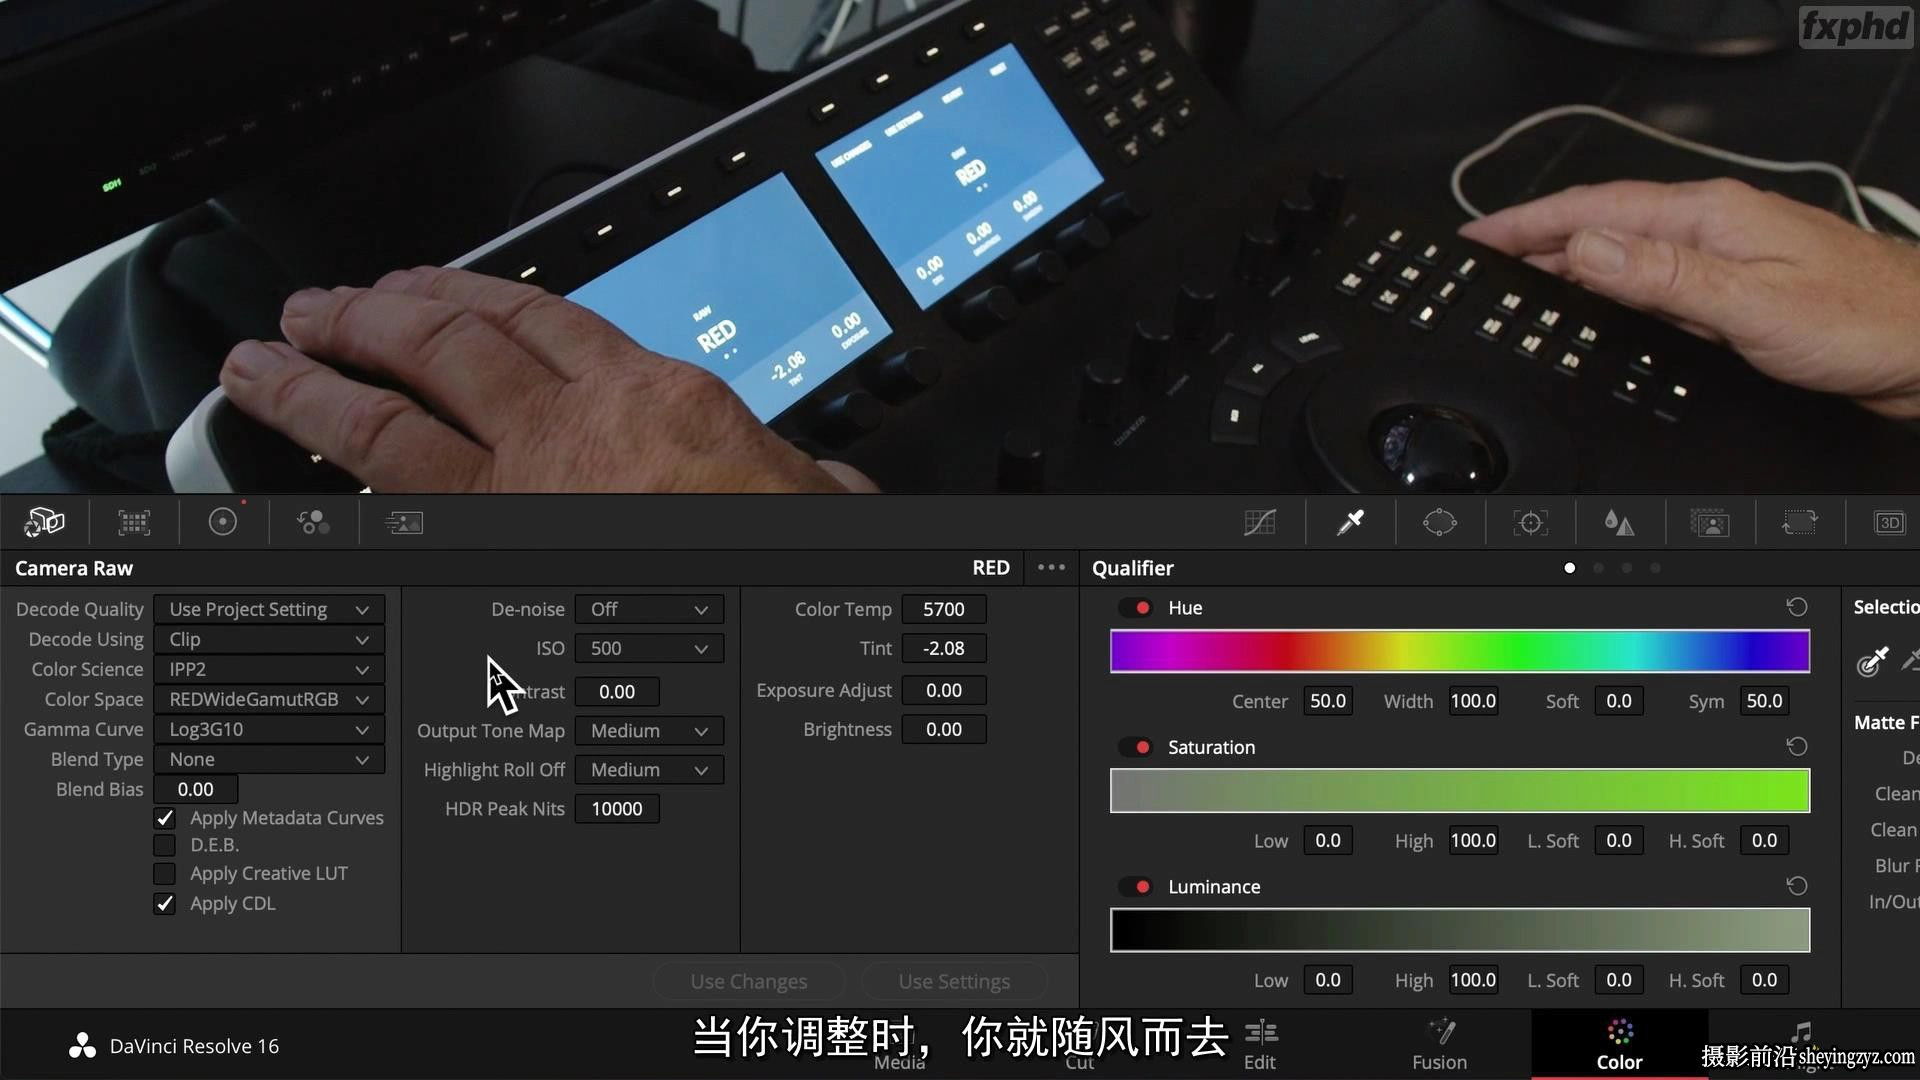Open the Blur palette icon
1920x1080 pixels.
(x=1620, y=522)
